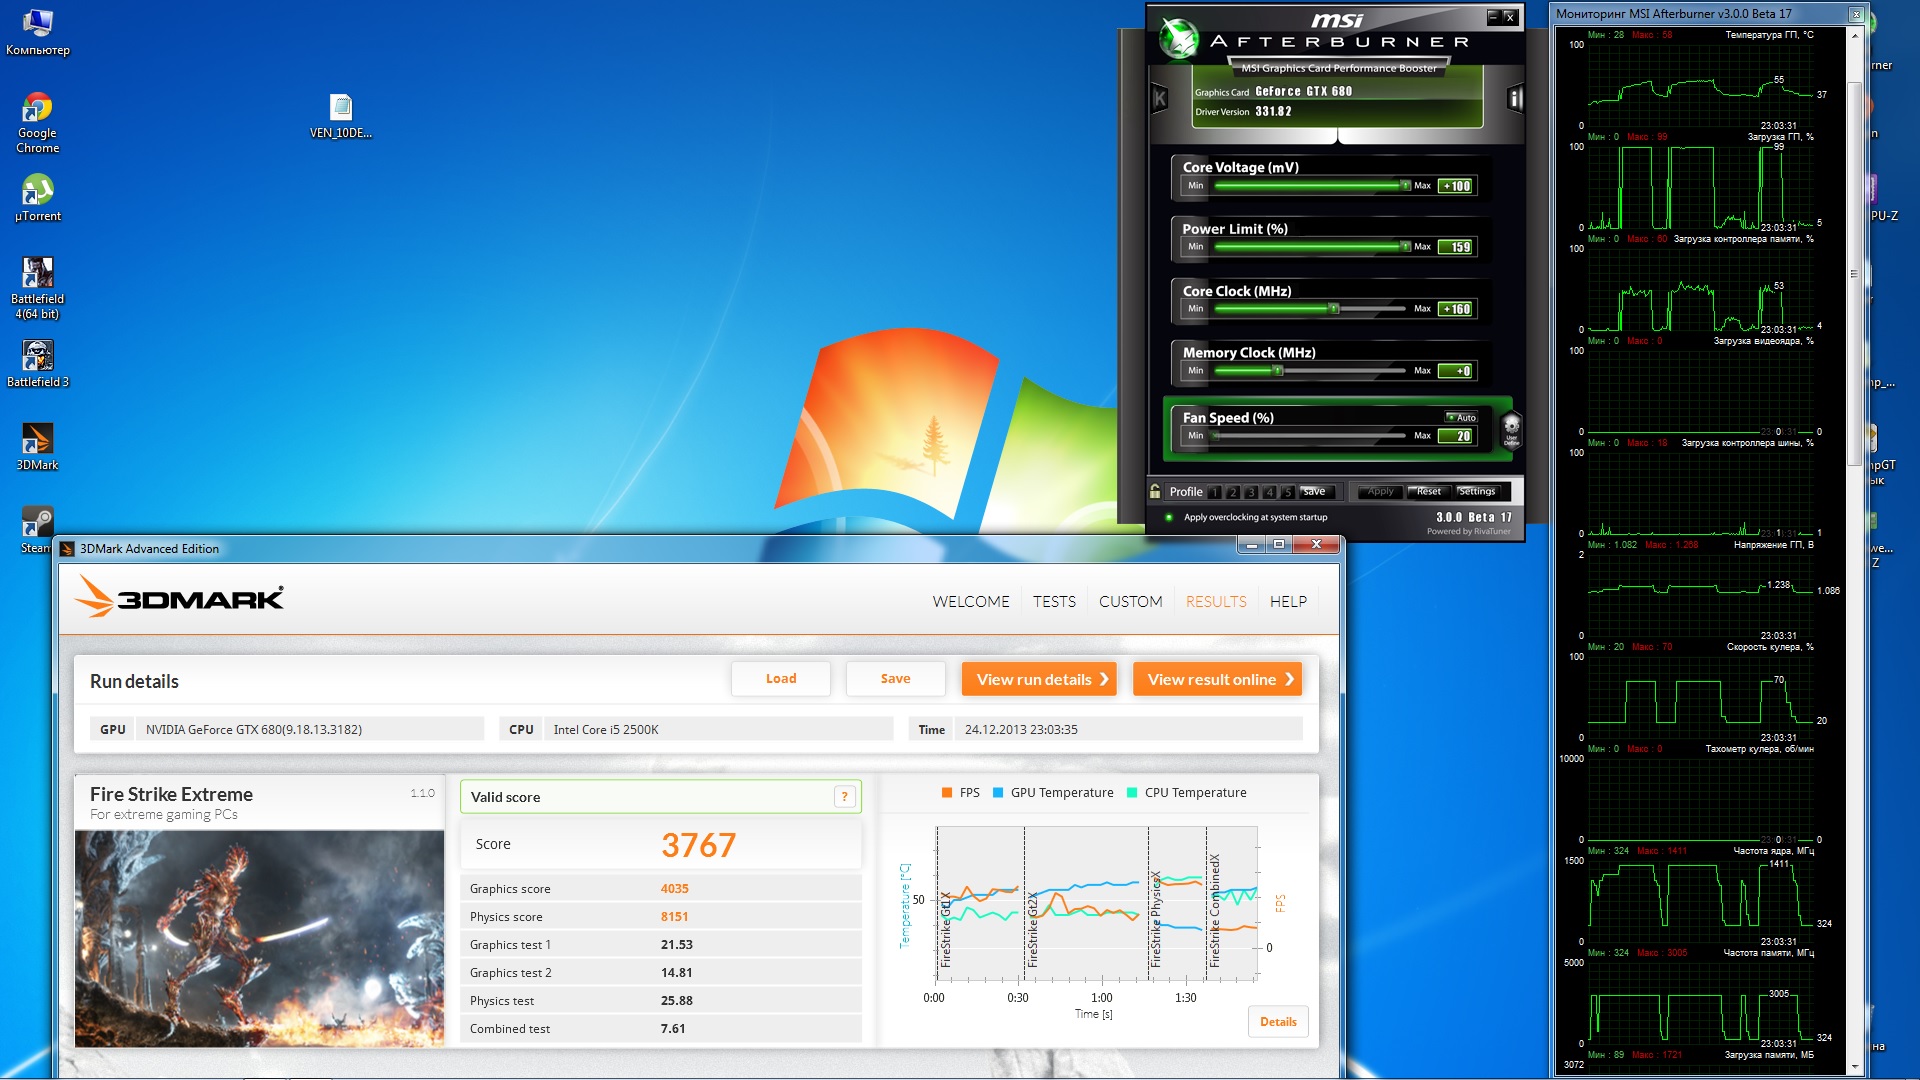Click the Afterburner info 'i' icon
The height and width of the screenshot is (1080, 1920).
coord(1515,98)
